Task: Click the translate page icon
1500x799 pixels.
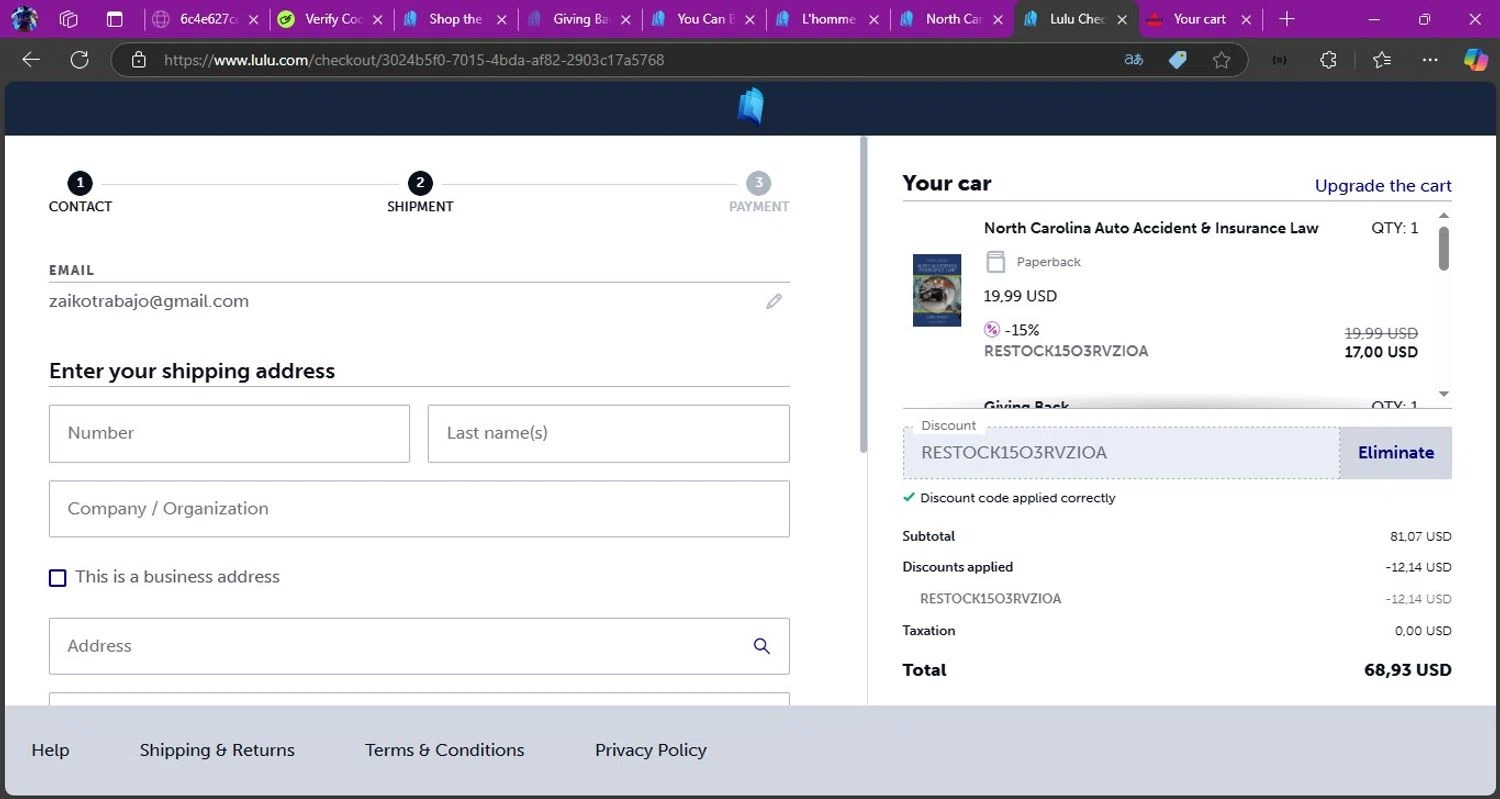Action: (x=1133, y=60)
